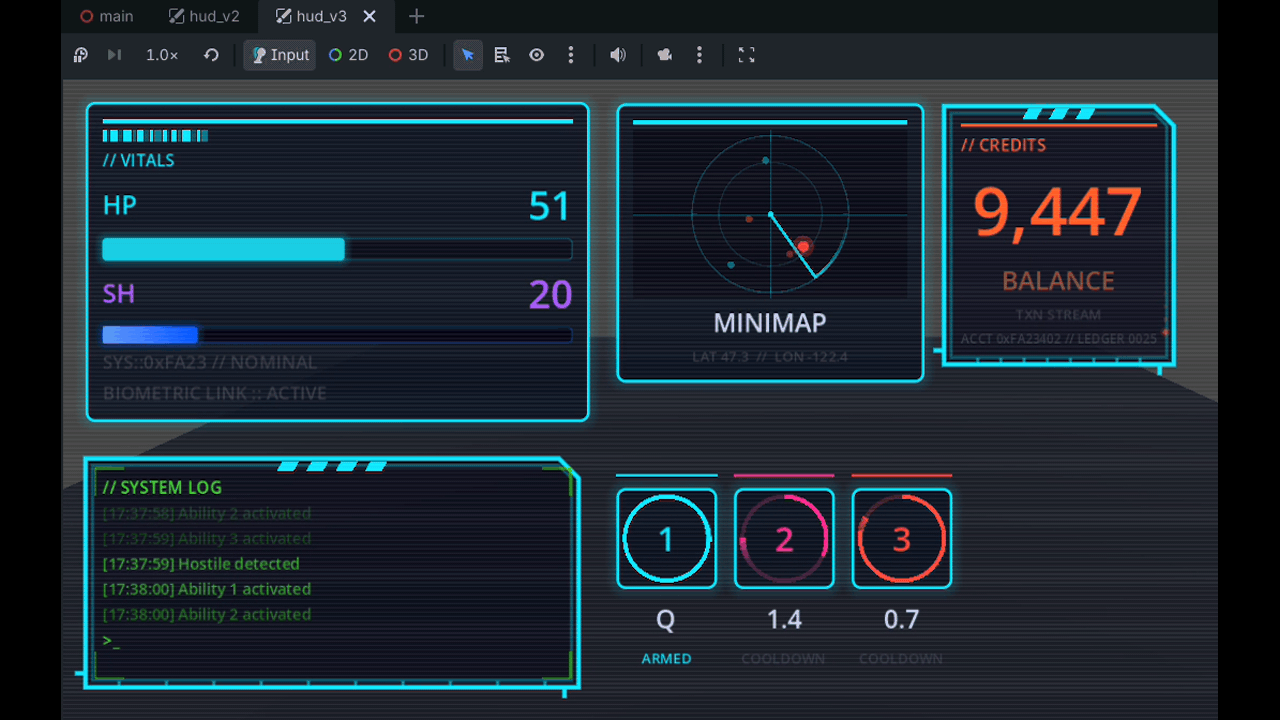The image size is (1280, 720).
Task: Choose the list-select tool icon
Action: 502,55
